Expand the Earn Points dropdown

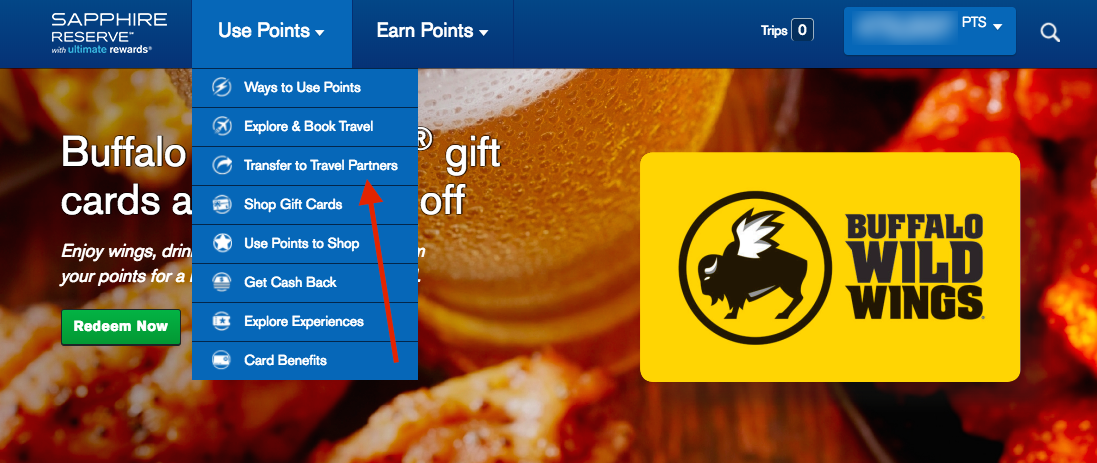[432, 31]
